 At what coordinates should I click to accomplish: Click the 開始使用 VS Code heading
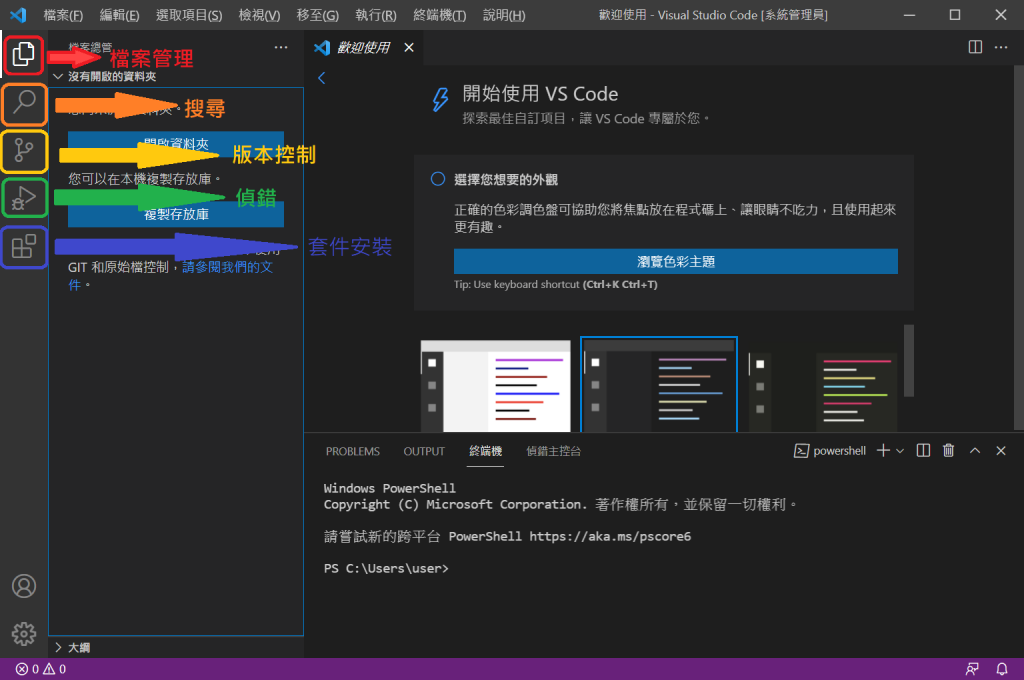(540, 94)
